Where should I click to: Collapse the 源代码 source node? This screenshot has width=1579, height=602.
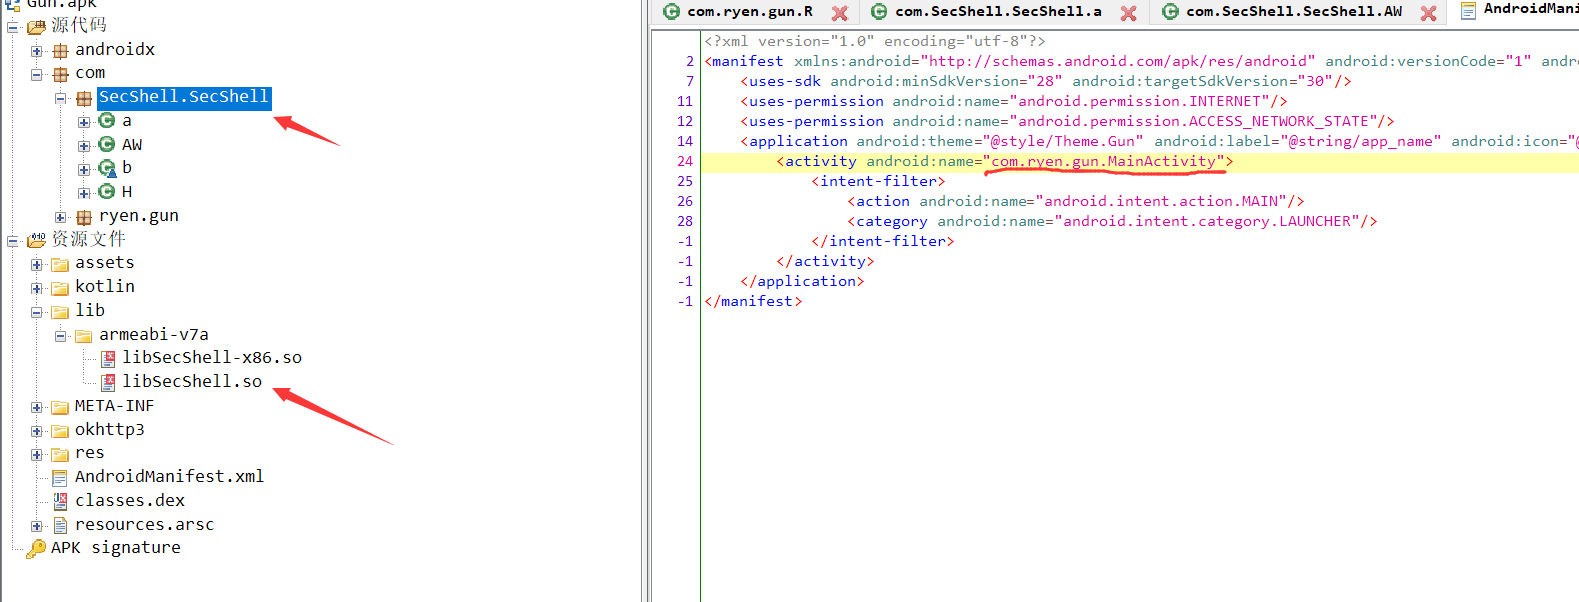(x=13, y=27)
